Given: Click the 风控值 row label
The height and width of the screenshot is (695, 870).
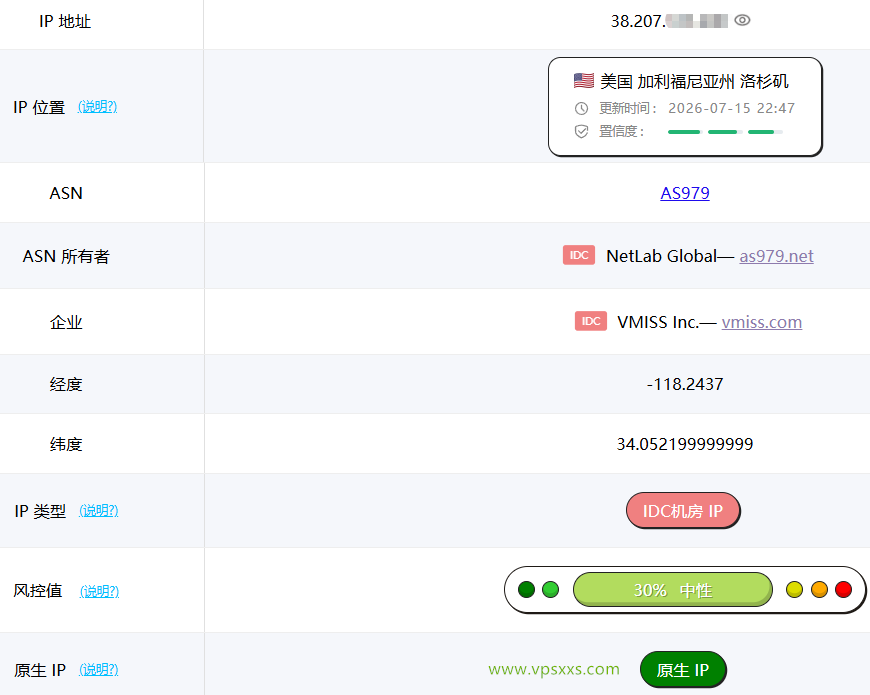Looking at the screenshot, I should [x=38, y=591].
